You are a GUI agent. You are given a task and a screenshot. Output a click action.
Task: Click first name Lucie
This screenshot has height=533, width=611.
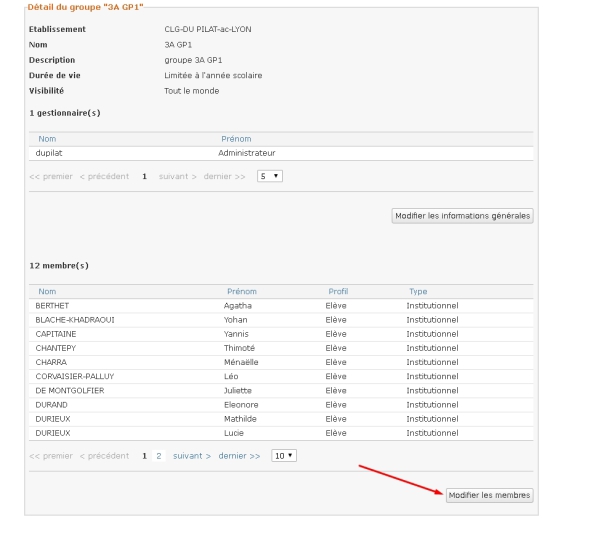(x=234, y=433)
